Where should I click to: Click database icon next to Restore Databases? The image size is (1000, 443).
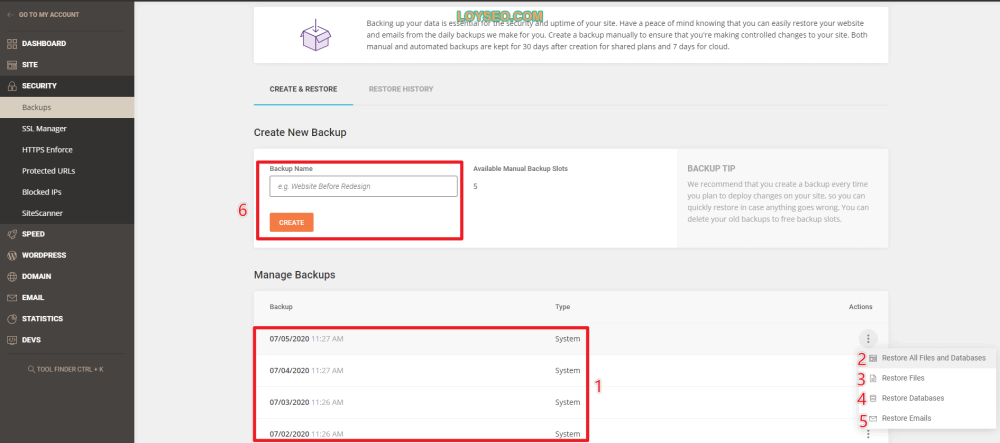[x=873, y=398]
